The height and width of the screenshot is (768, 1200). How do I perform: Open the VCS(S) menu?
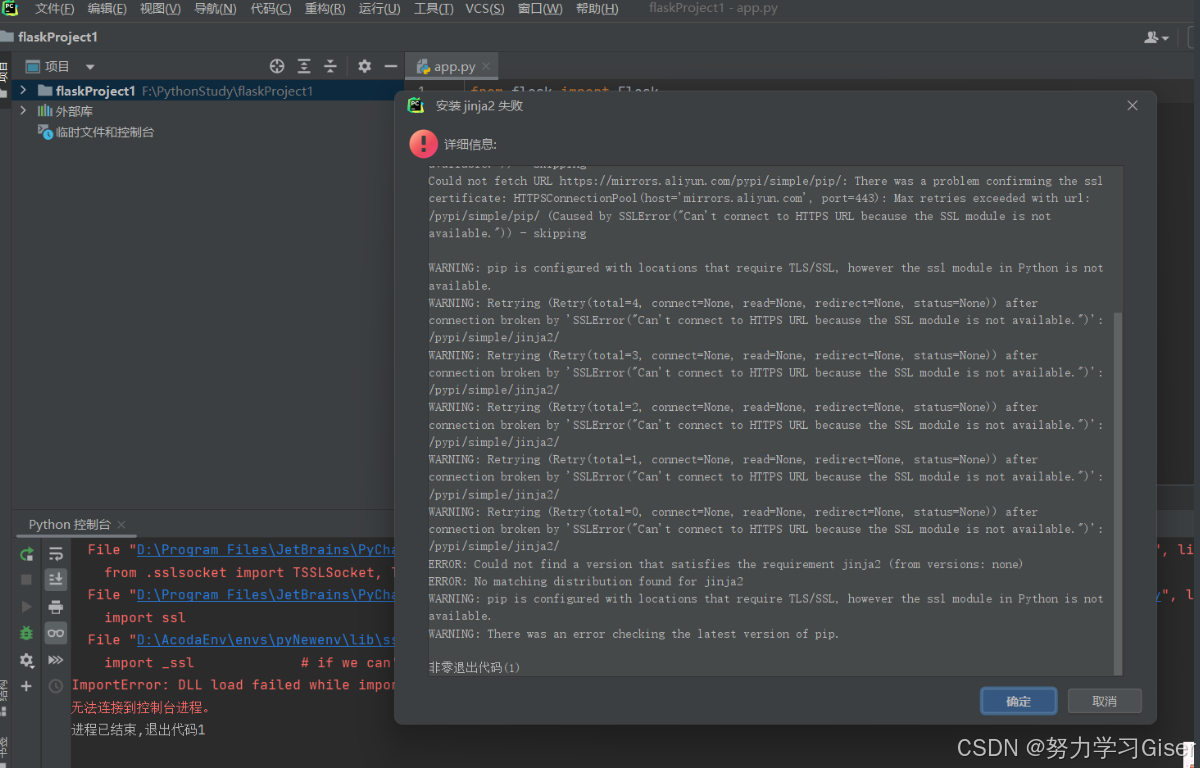click(x=485, y=9)
